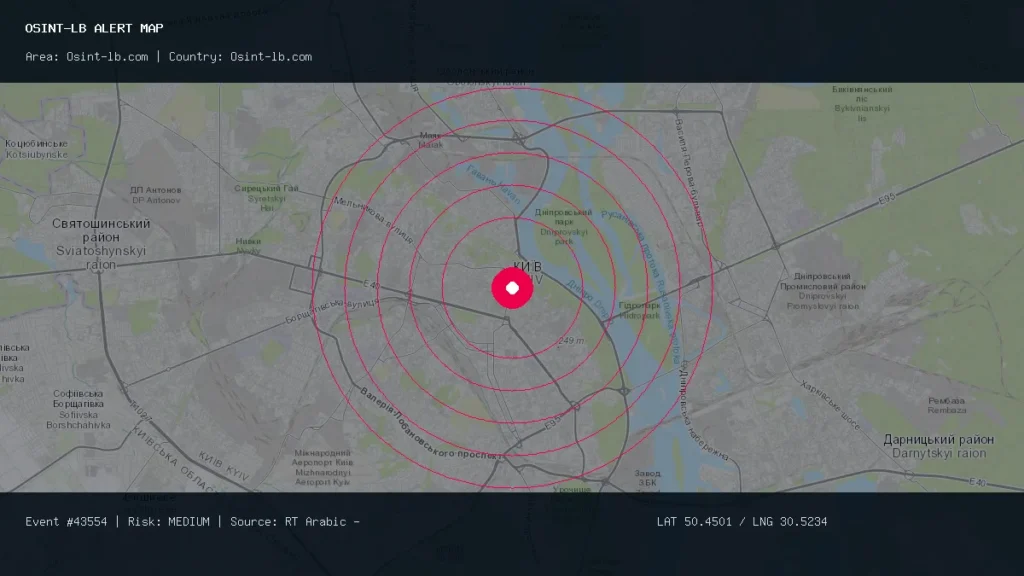Click the 'Харківське шосе' road label
This screenshot has width=1024, height=576.
(830, 406)
